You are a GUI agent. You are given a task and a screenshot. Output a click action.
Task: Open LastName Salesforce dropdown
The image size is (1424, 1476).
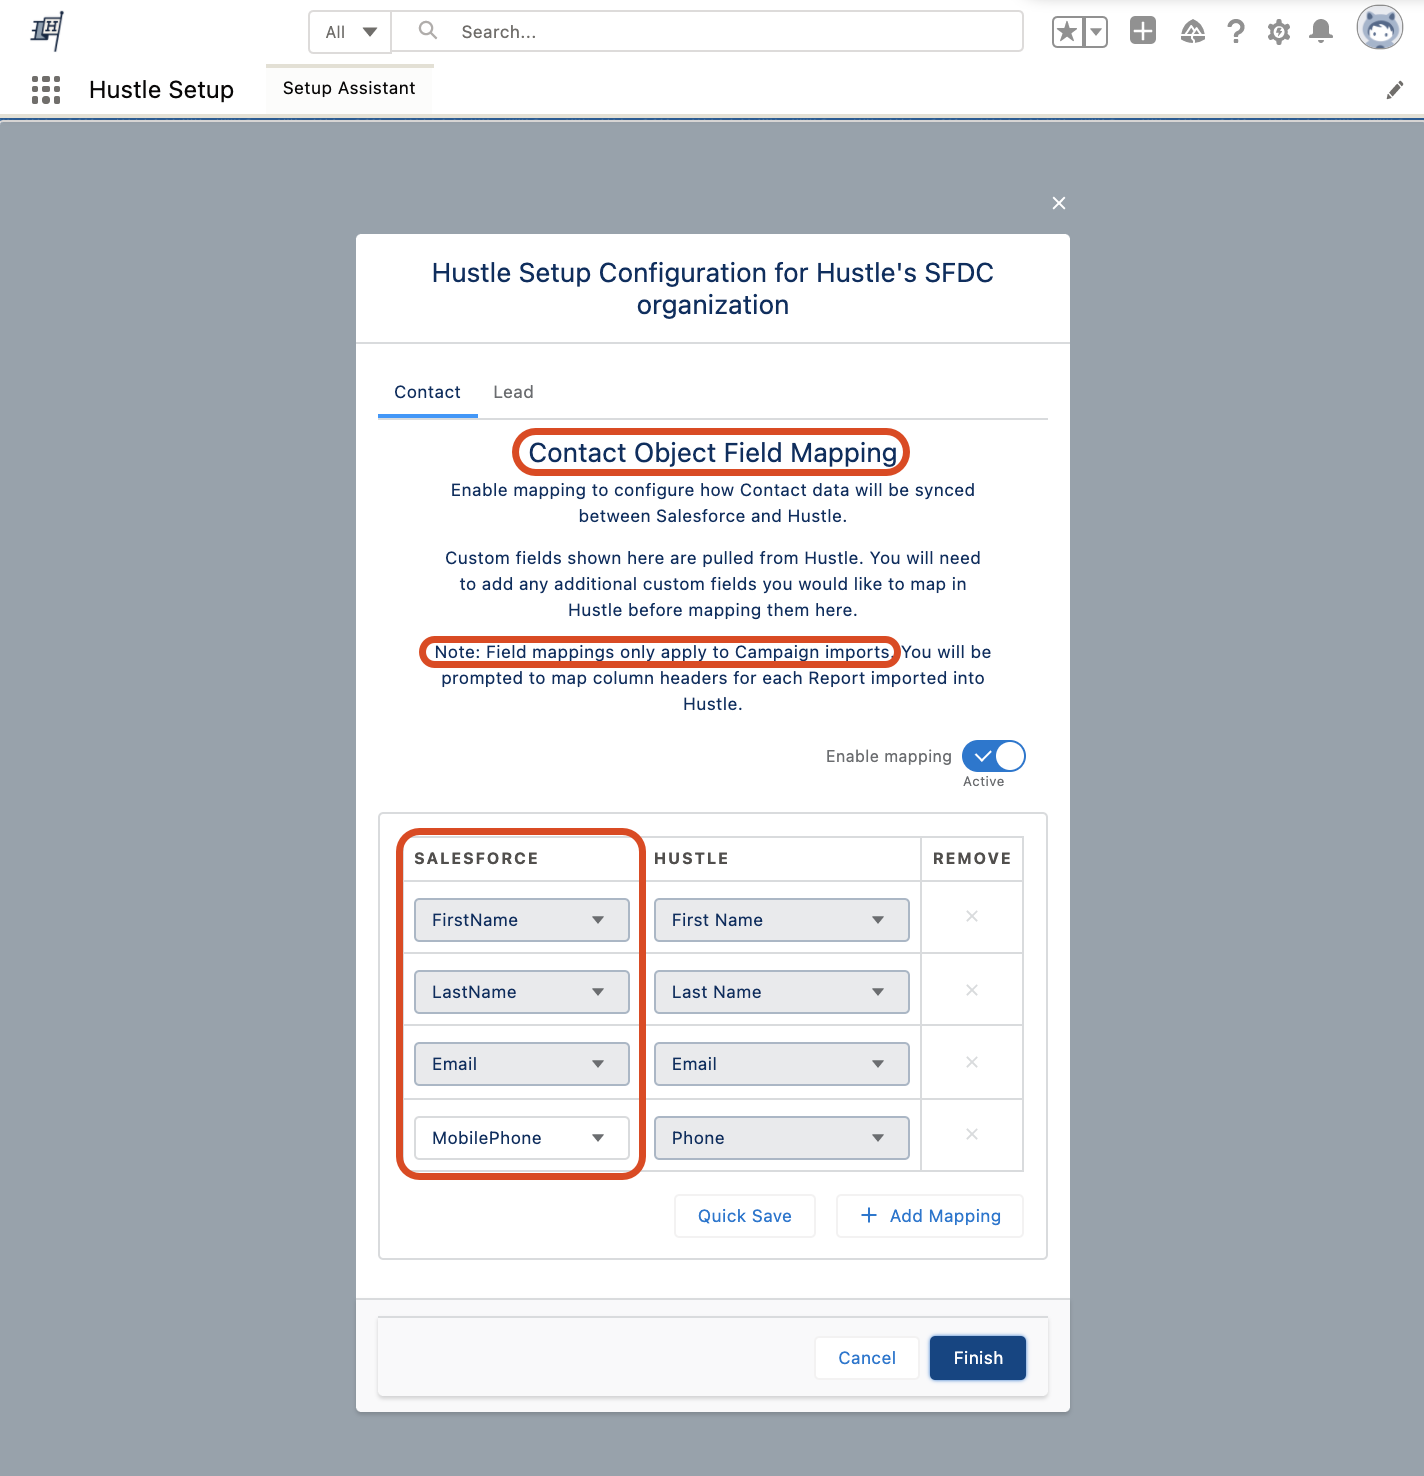522,992
